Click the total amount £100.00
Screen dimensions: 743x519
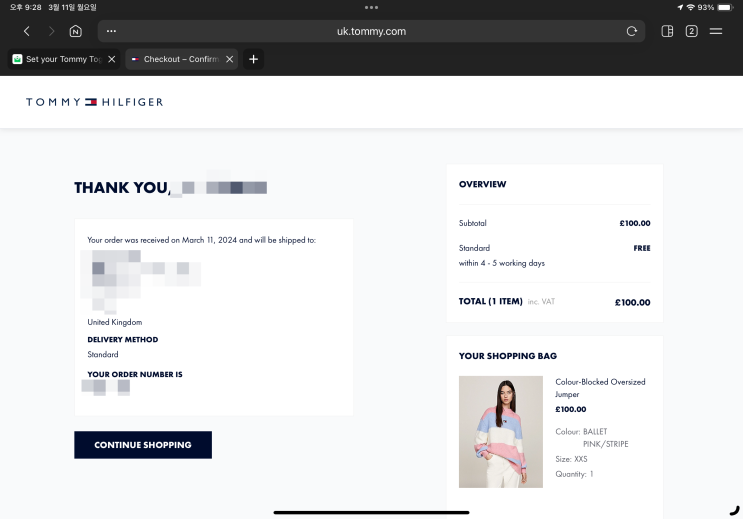coord(633,302)
